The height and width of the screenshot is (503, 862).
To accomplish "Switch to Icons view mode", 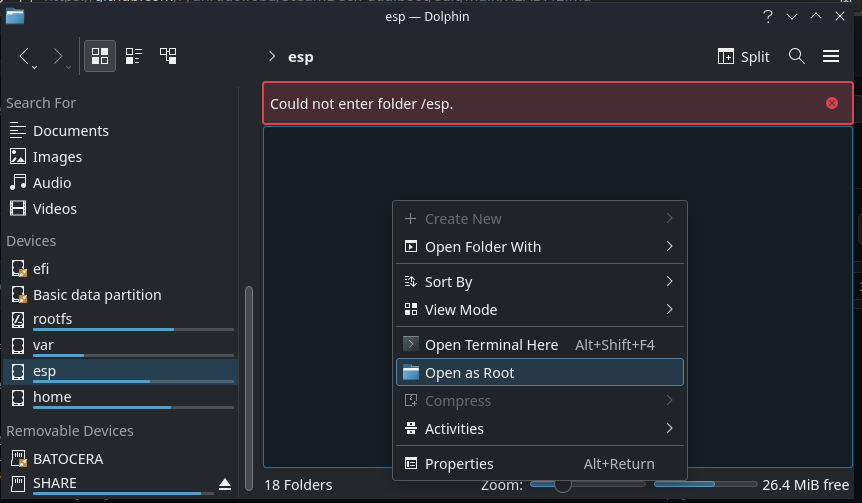I will pos(100,56).
